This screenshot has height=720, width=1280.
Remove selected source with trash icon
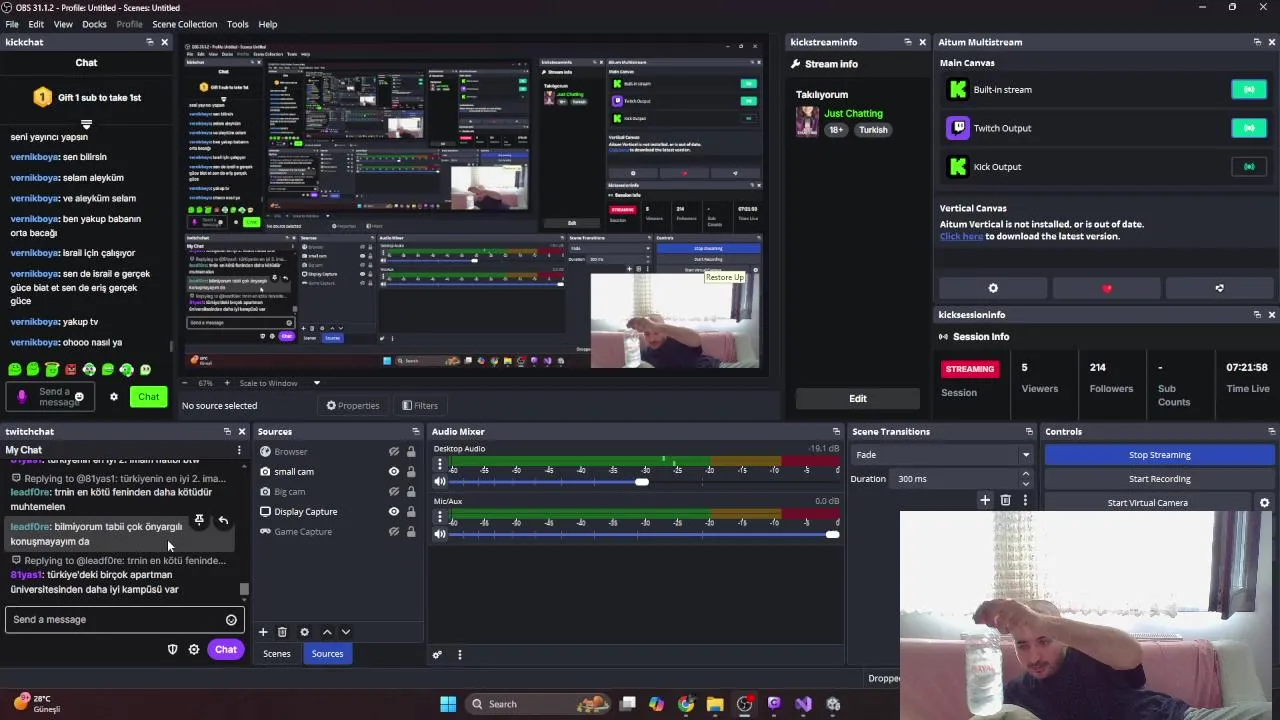coord(282,632)
